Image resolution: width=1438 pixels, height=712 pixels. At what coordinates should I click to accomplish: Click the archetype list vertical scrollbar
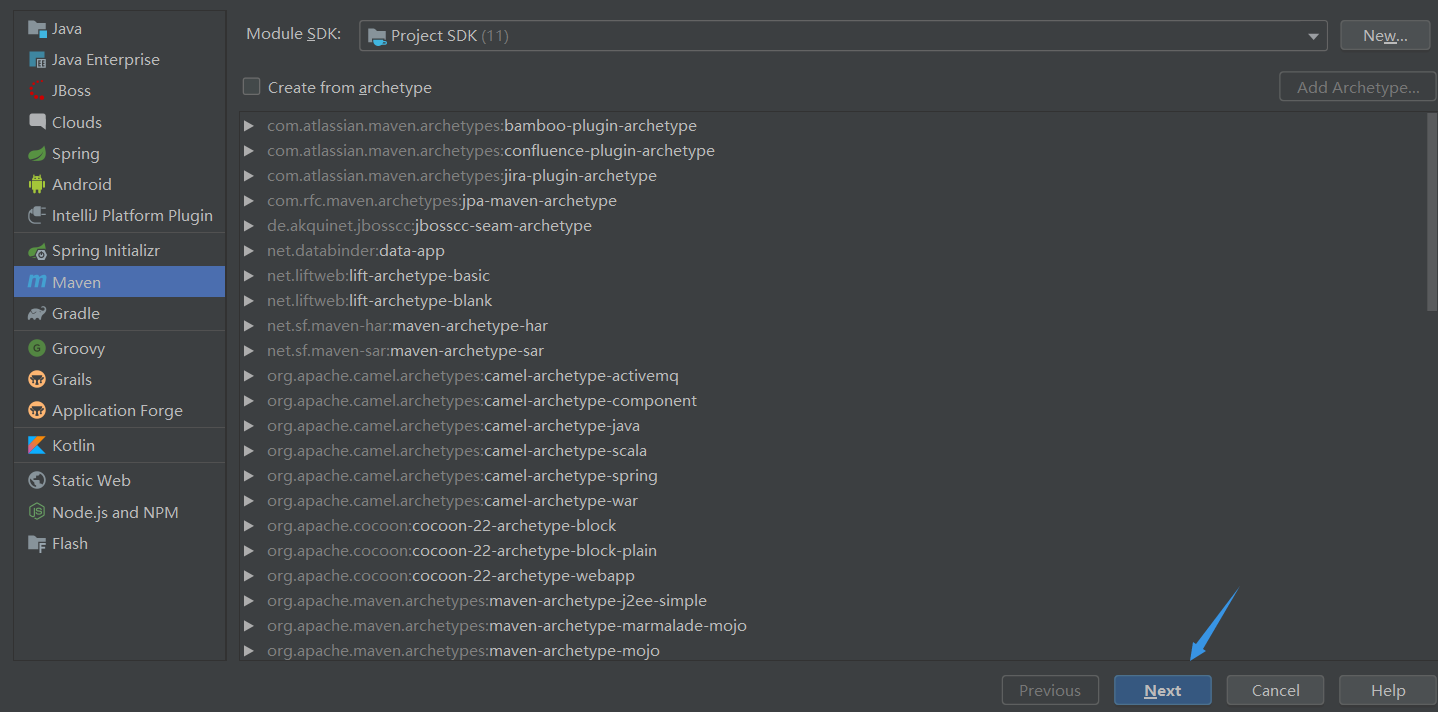[x=1432, y=212]
